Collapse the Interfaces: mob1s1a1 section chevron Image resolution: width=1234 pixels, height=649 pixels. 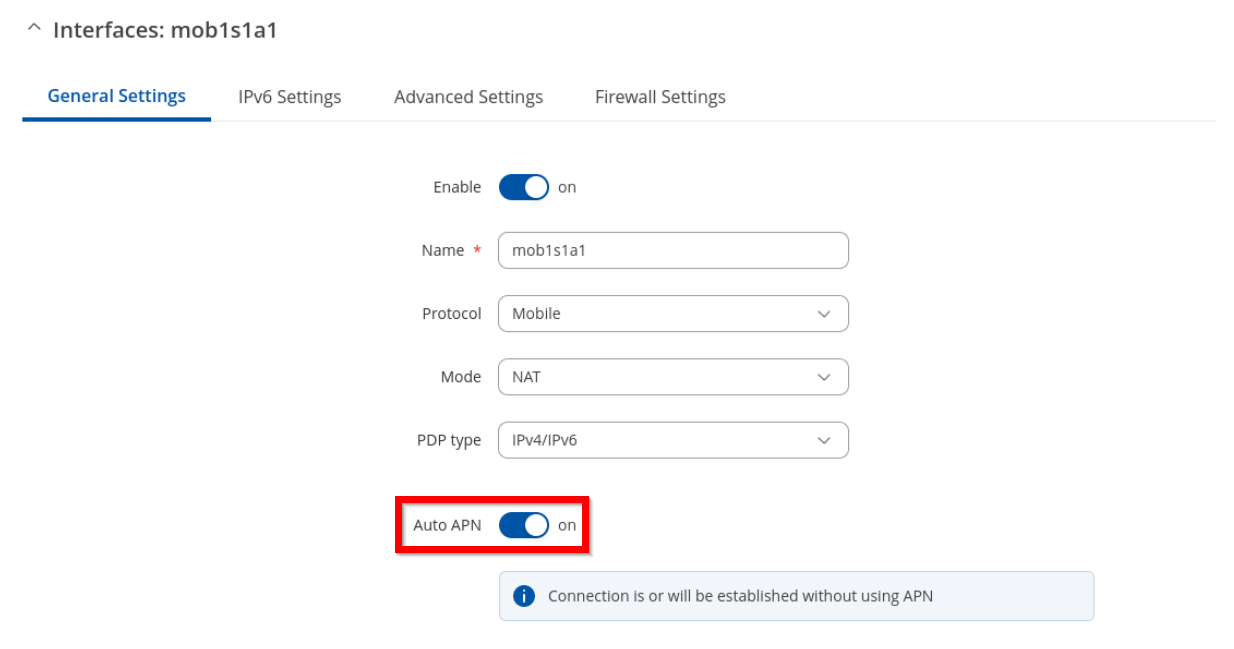point(35,30)
